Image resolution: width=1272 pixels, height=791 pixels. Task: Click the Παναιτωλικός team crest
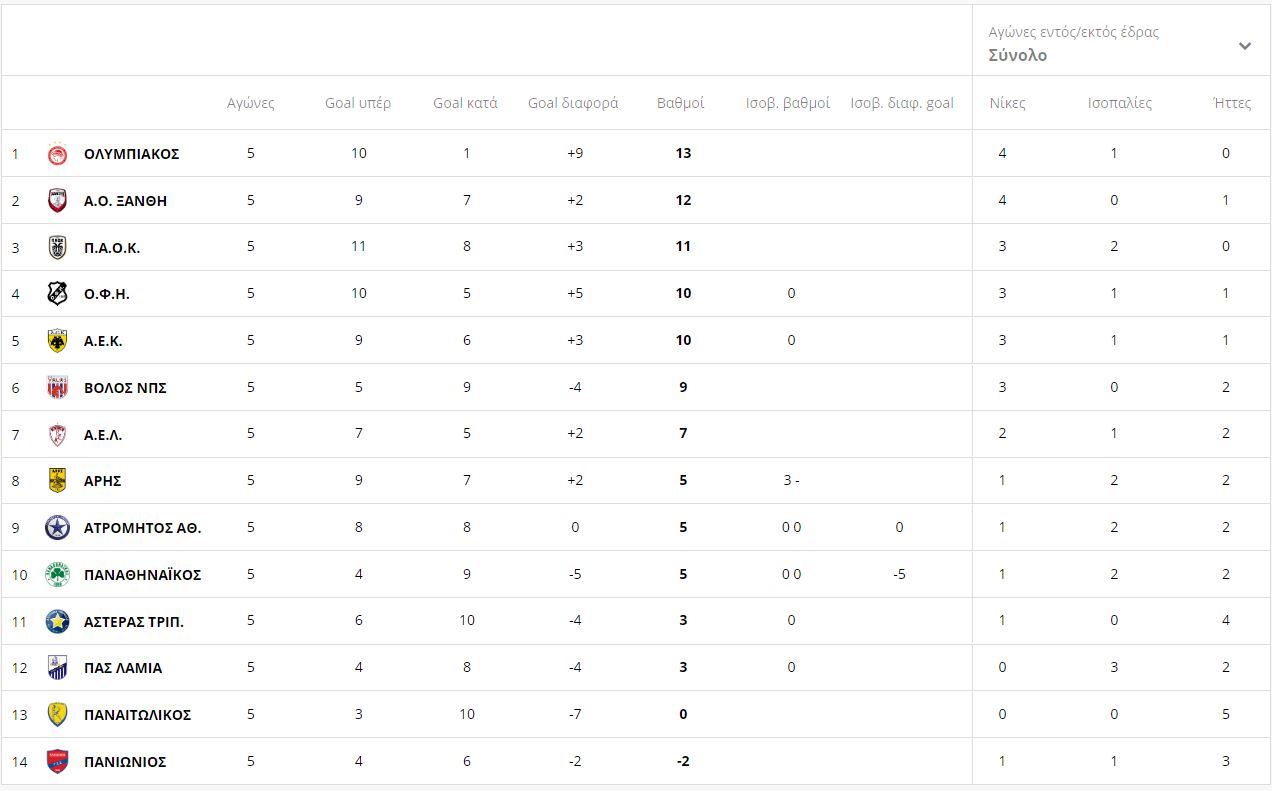tap(58, 715)
